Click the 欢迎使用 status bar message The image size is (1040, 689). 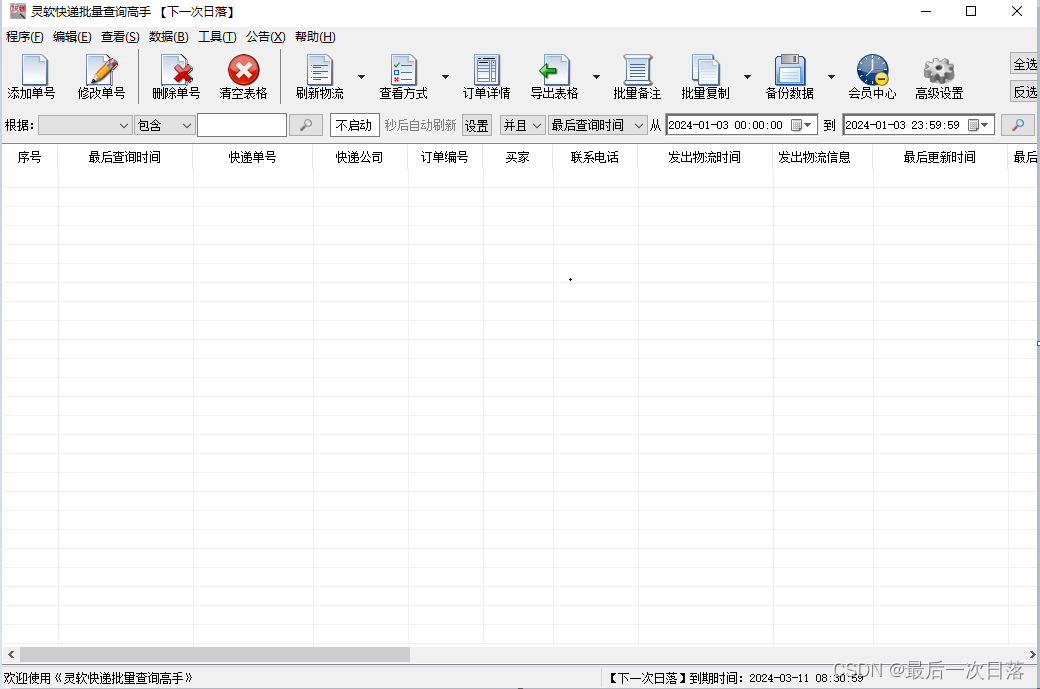[x=98, y=678]
